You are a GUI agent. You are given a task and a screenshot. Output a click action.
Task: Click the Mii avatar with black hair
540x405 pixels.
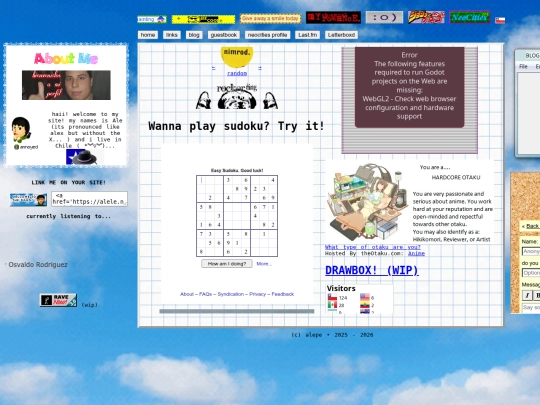tap(21, 129)
